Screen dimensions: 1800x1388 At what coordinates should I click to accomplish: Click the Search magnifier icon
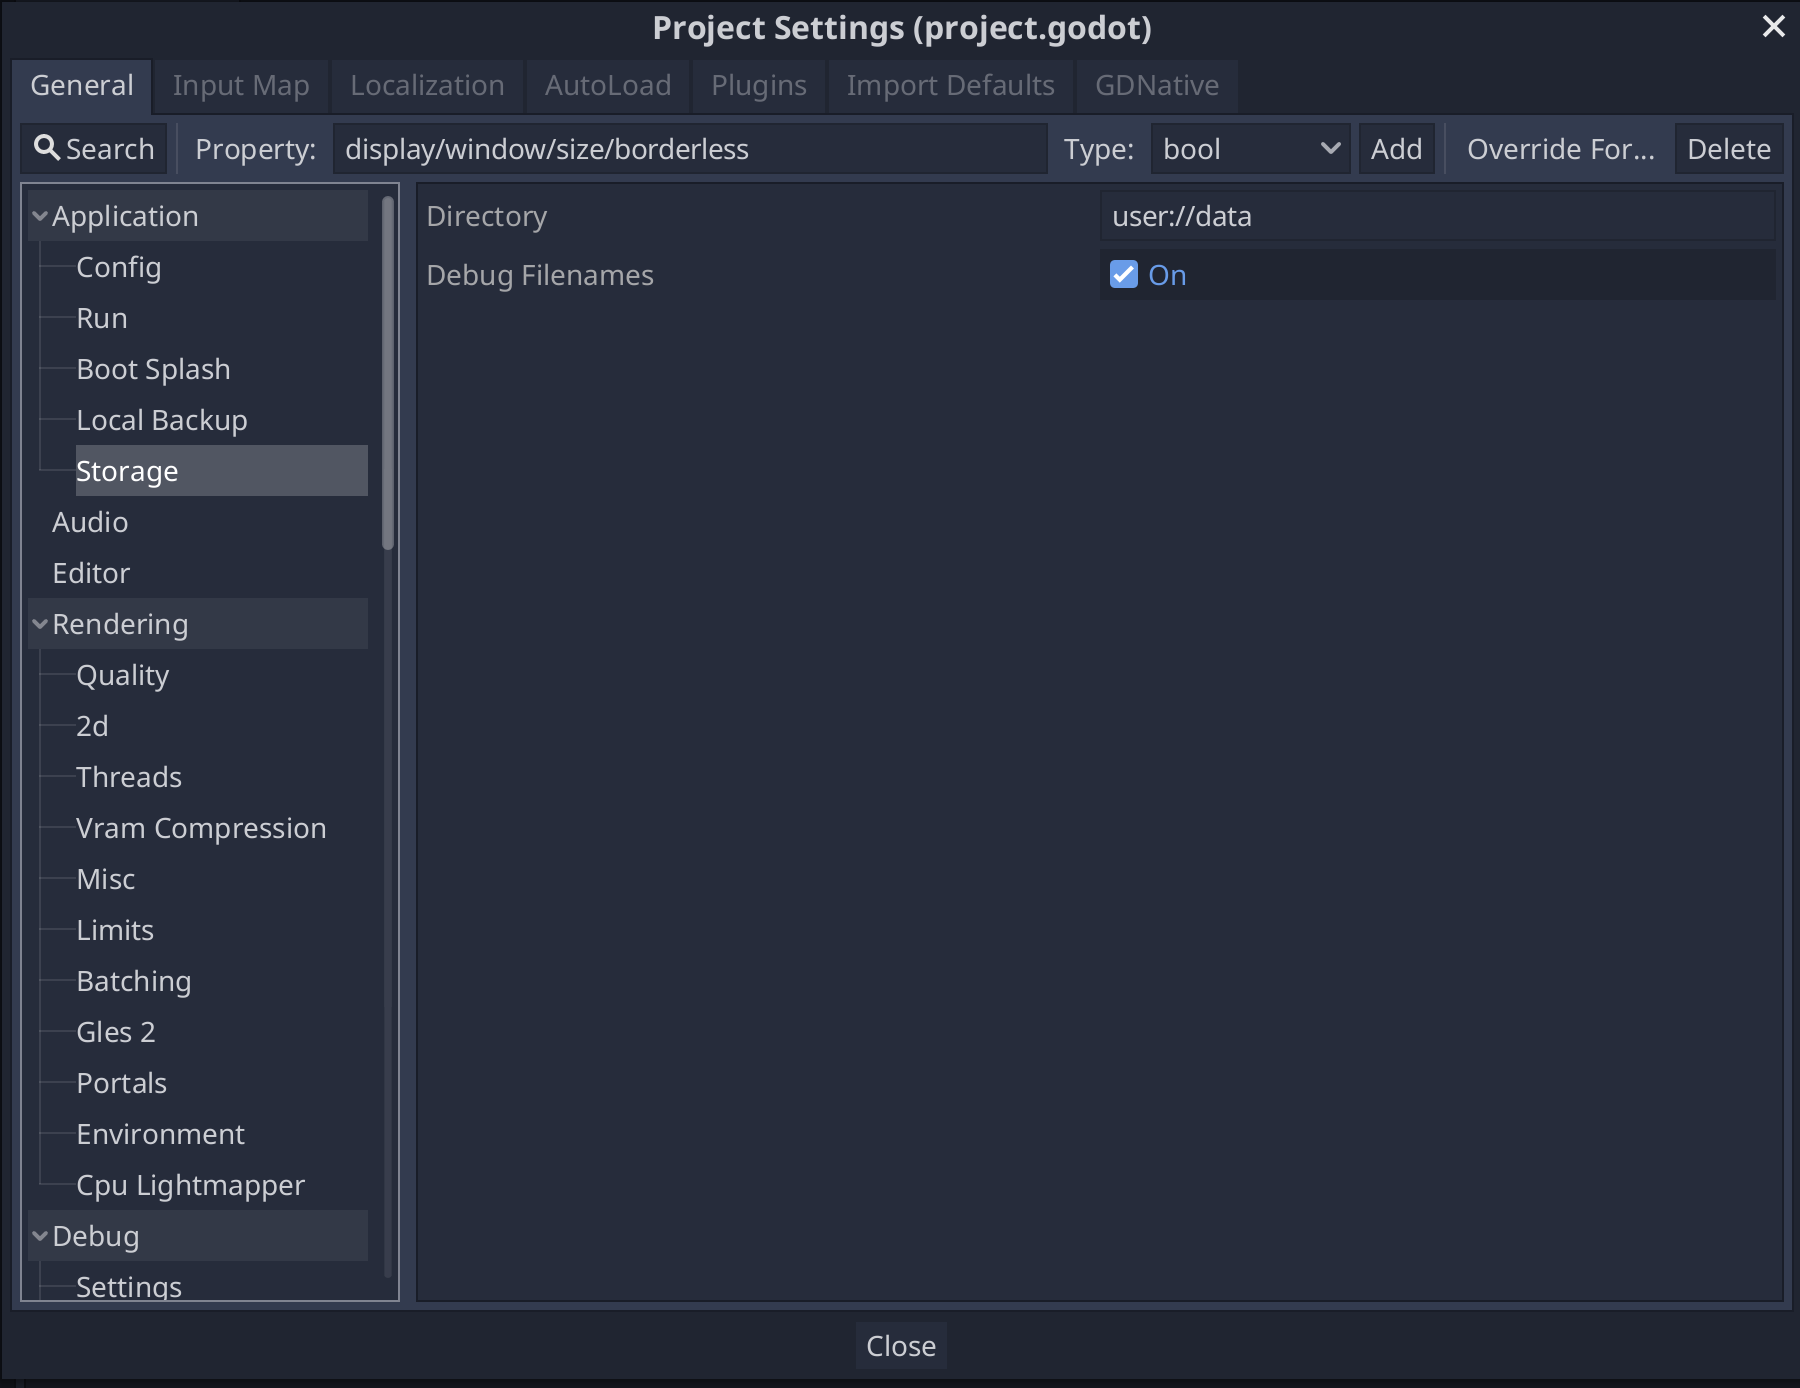[x=46, y=148]
